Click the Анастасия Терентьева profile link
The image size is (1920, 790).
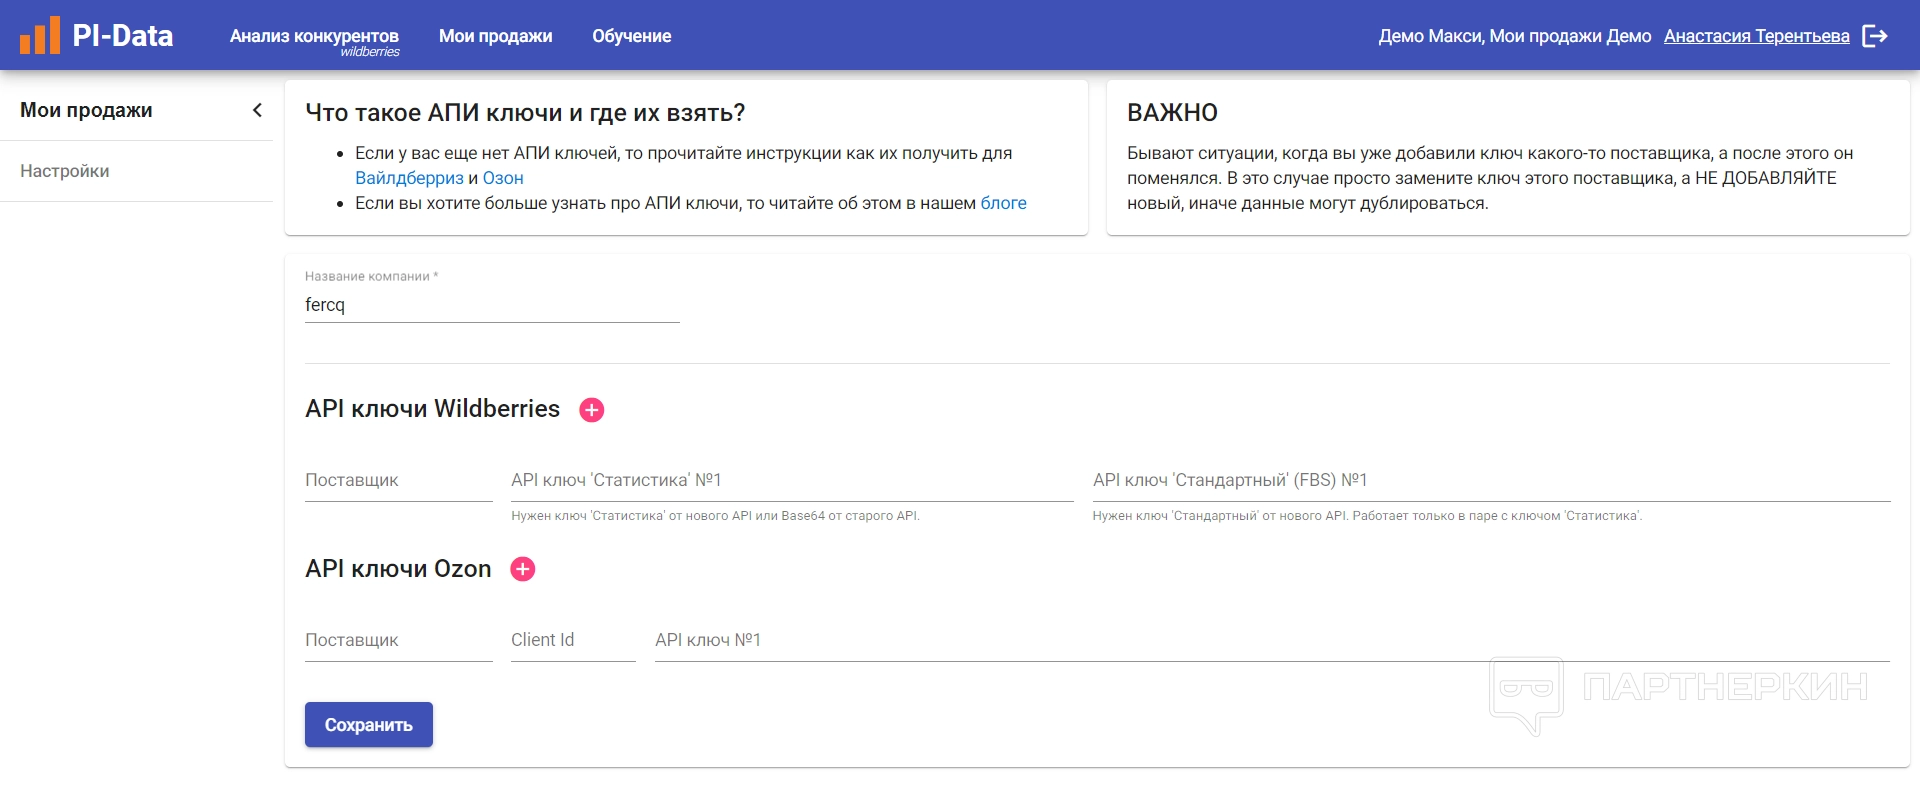click(1756, 36)
